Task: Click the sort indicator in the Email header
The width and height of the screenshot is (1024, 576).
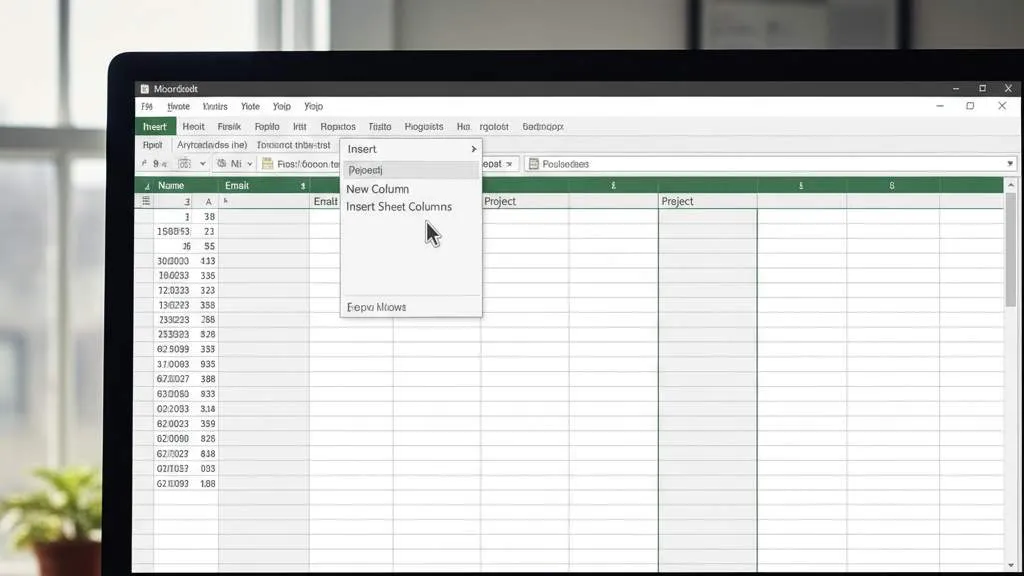Action: [302, 186]
